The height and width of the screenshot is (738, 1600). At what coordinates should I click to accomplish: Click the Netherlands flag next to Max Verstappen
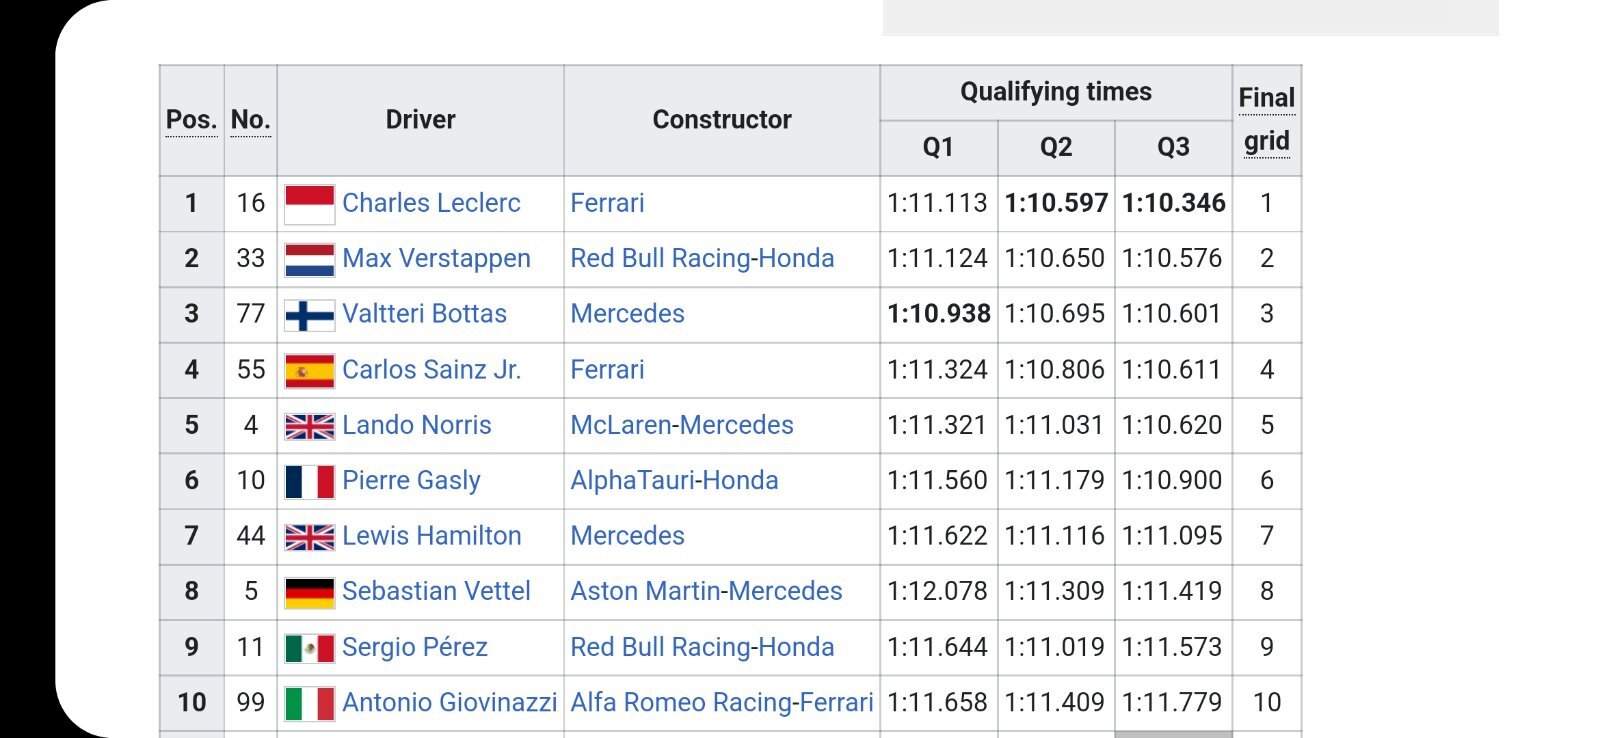click(x=309, y=260)
